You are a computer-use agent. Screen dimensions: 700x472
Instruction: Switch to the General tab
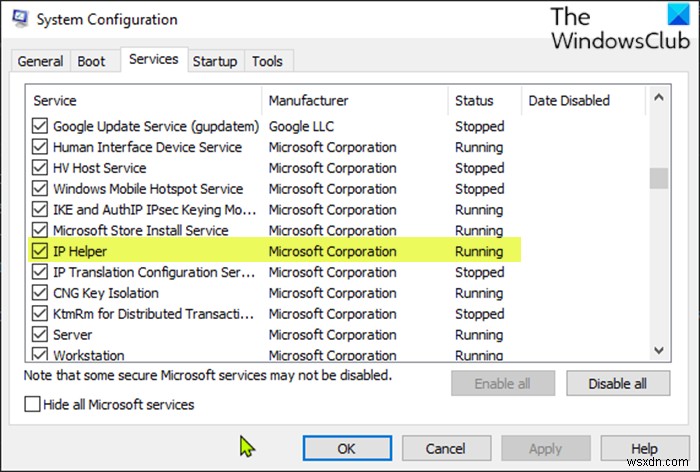pos(40,61)
